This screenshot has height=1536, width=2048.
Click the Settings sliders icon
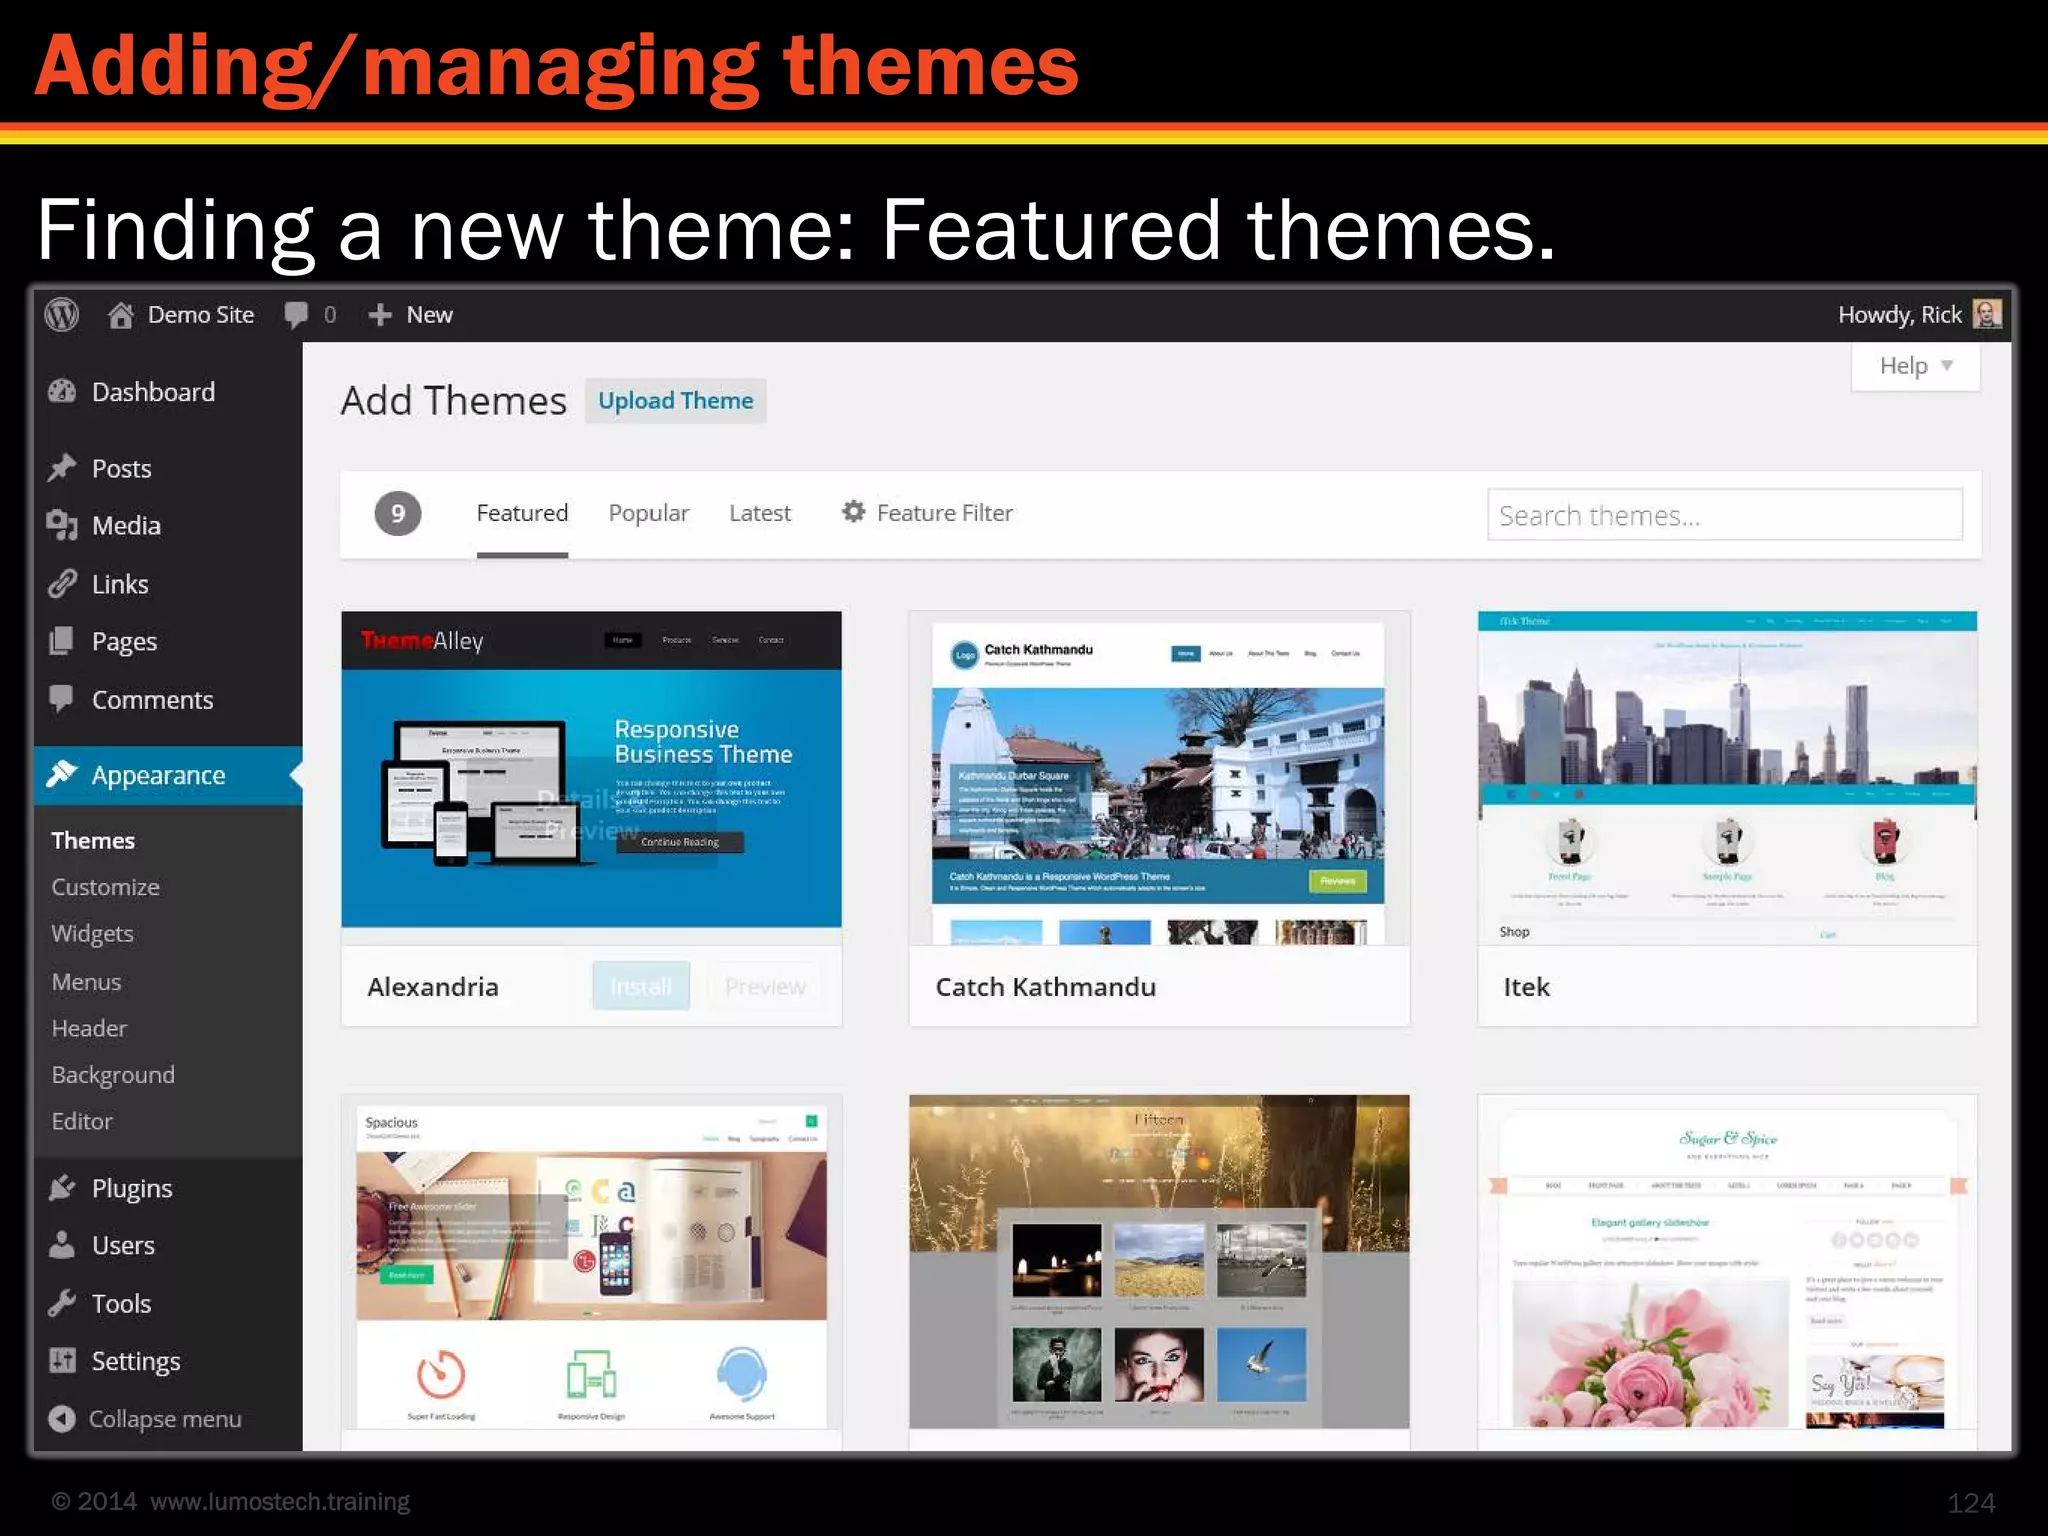[x=62, y=1360]
